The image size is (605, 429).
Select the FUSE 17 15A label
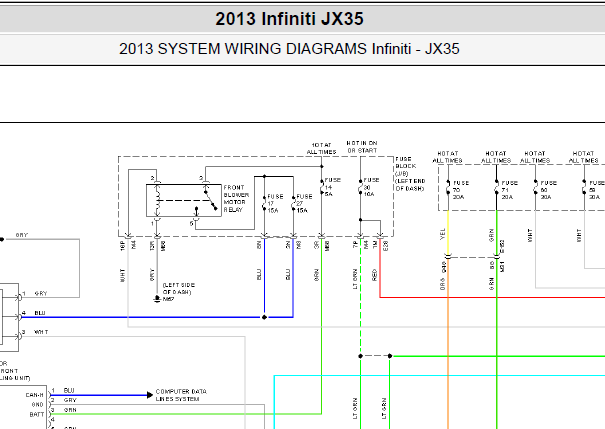pyautogui.click(x=275, y=203)
